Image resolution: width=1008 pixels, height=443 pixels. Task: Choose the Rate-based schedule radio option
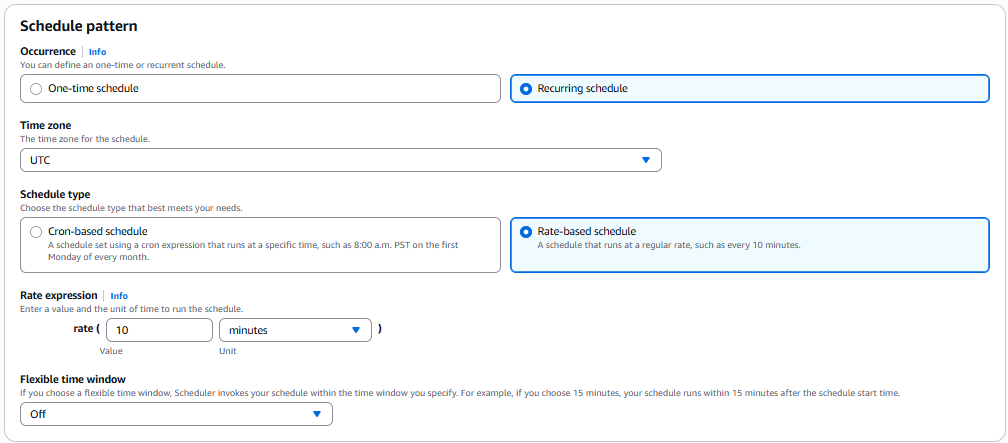pyautogui.click(x=527, y=232)
